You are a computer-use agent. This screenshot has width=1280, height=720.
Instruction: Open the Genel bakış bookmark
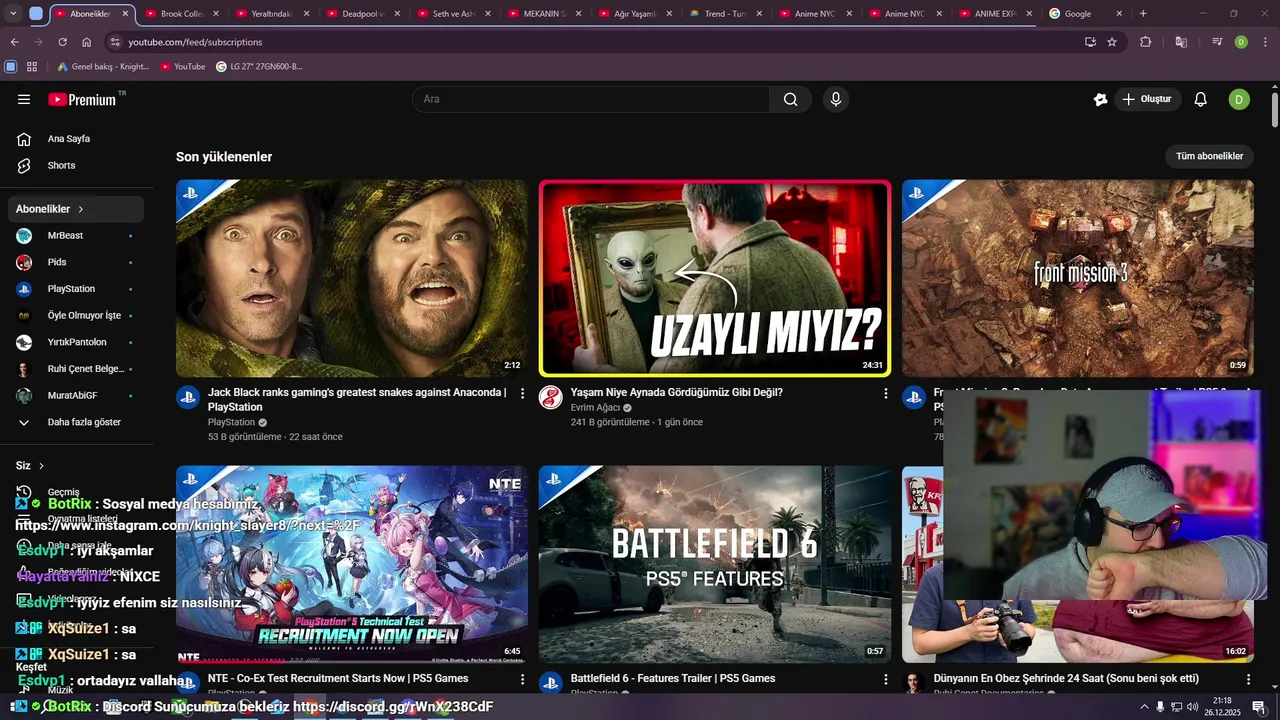click(x=102, y=67)
